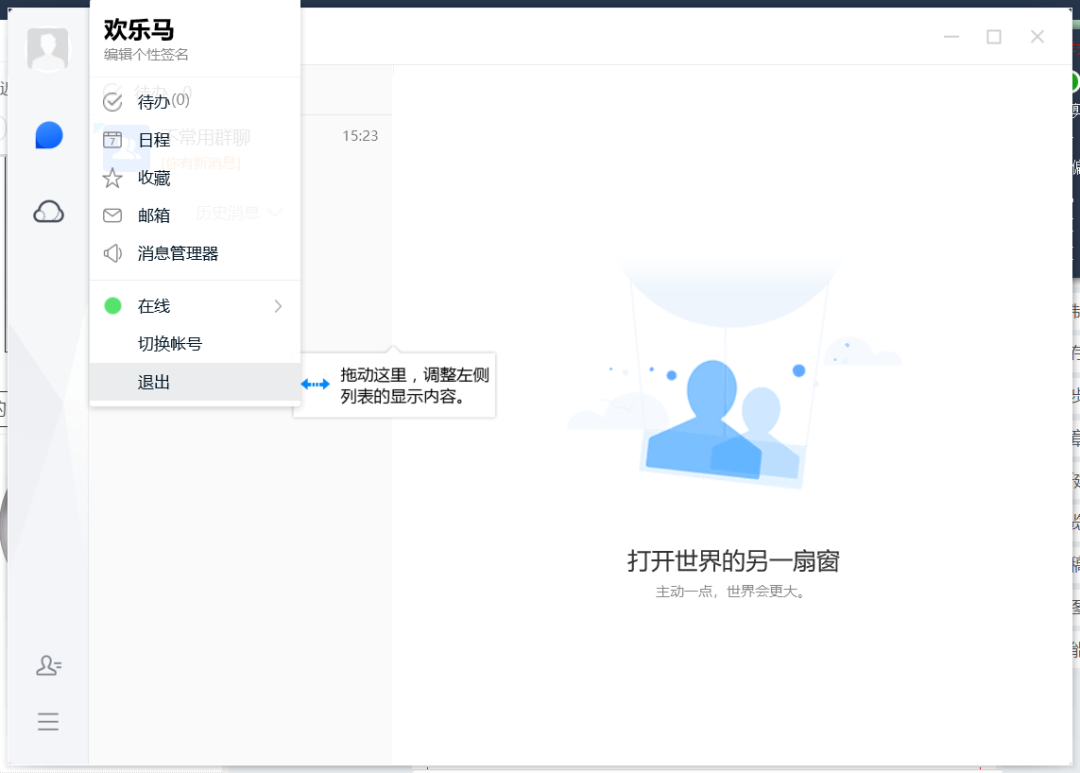The image size is (1080, 773).
Task: Open the 日程 menu entry
Action: (195, 140)
